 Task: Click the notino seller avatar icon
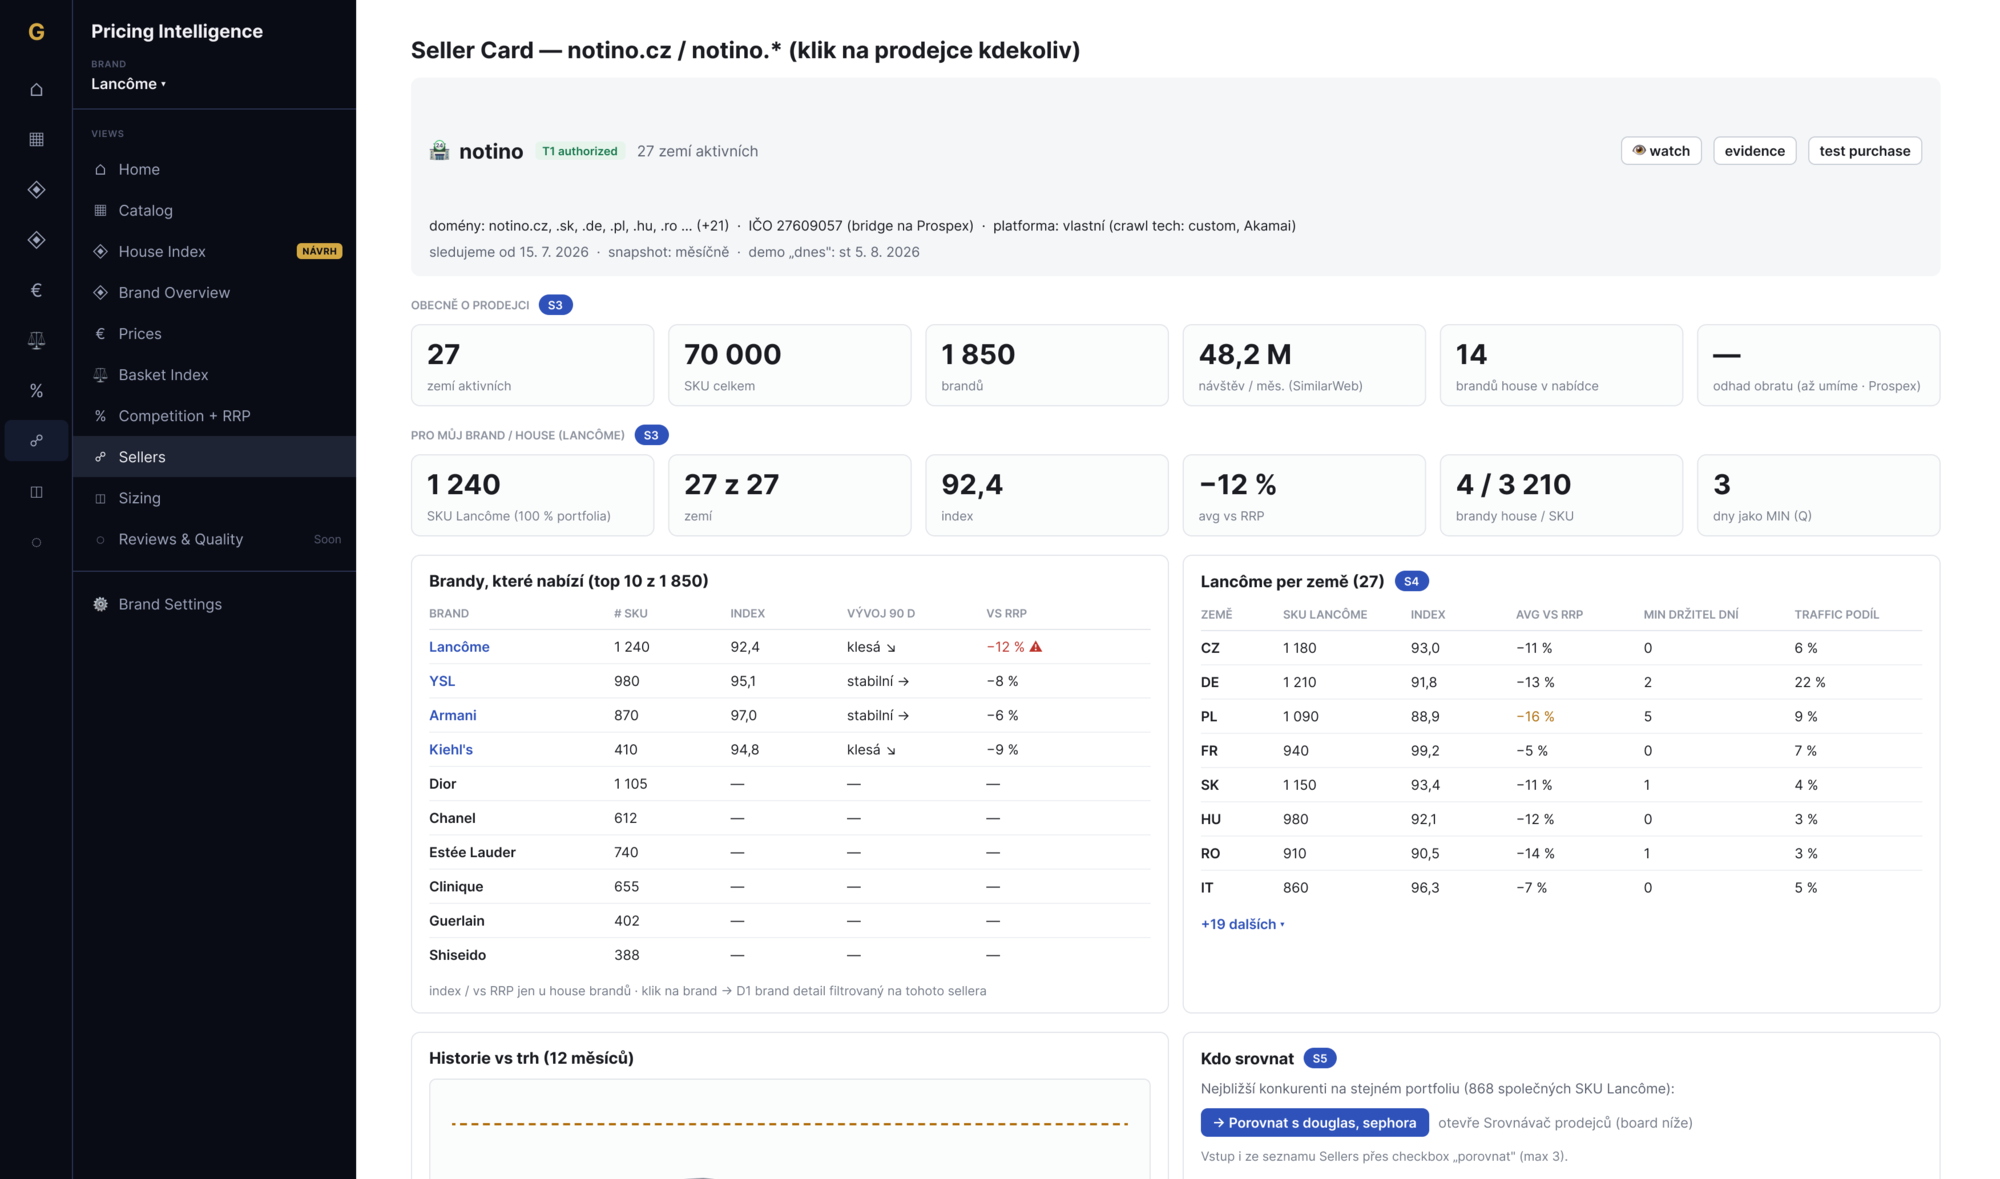[x=439, y=151]
